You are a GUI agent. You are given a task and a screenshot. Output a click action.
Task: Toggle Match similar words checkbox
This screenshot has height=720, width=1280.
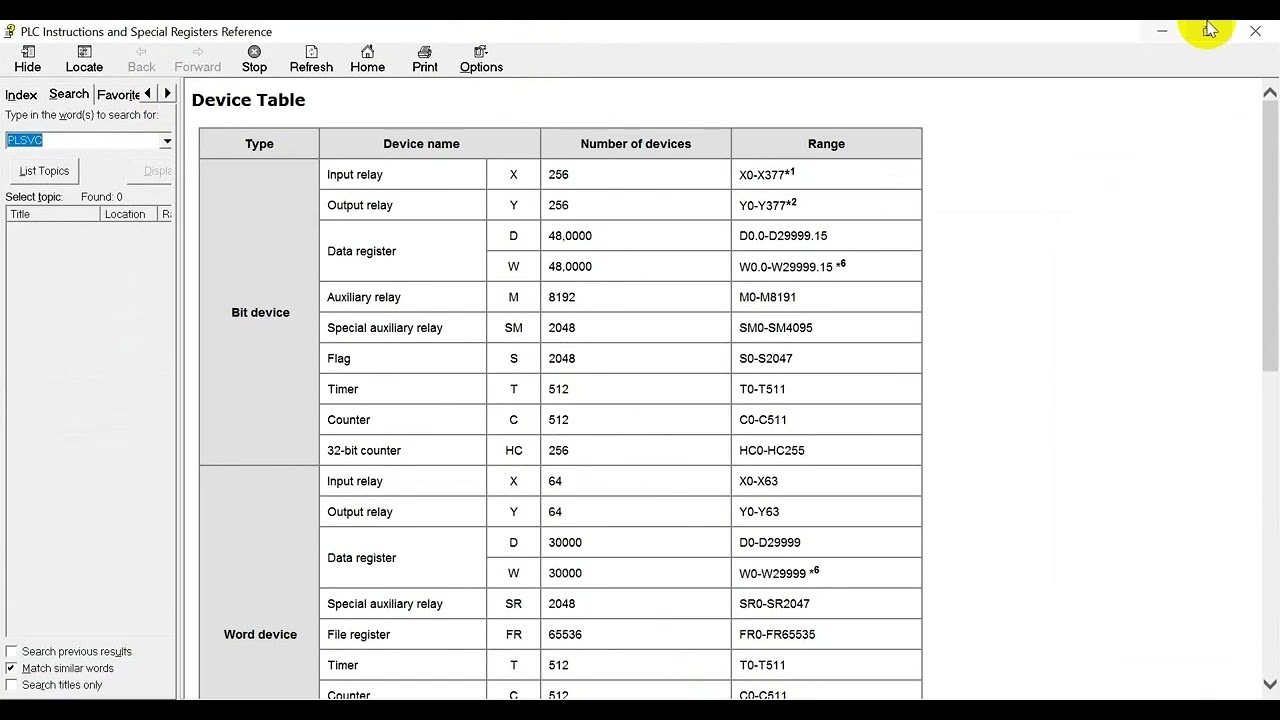point(12,668)
